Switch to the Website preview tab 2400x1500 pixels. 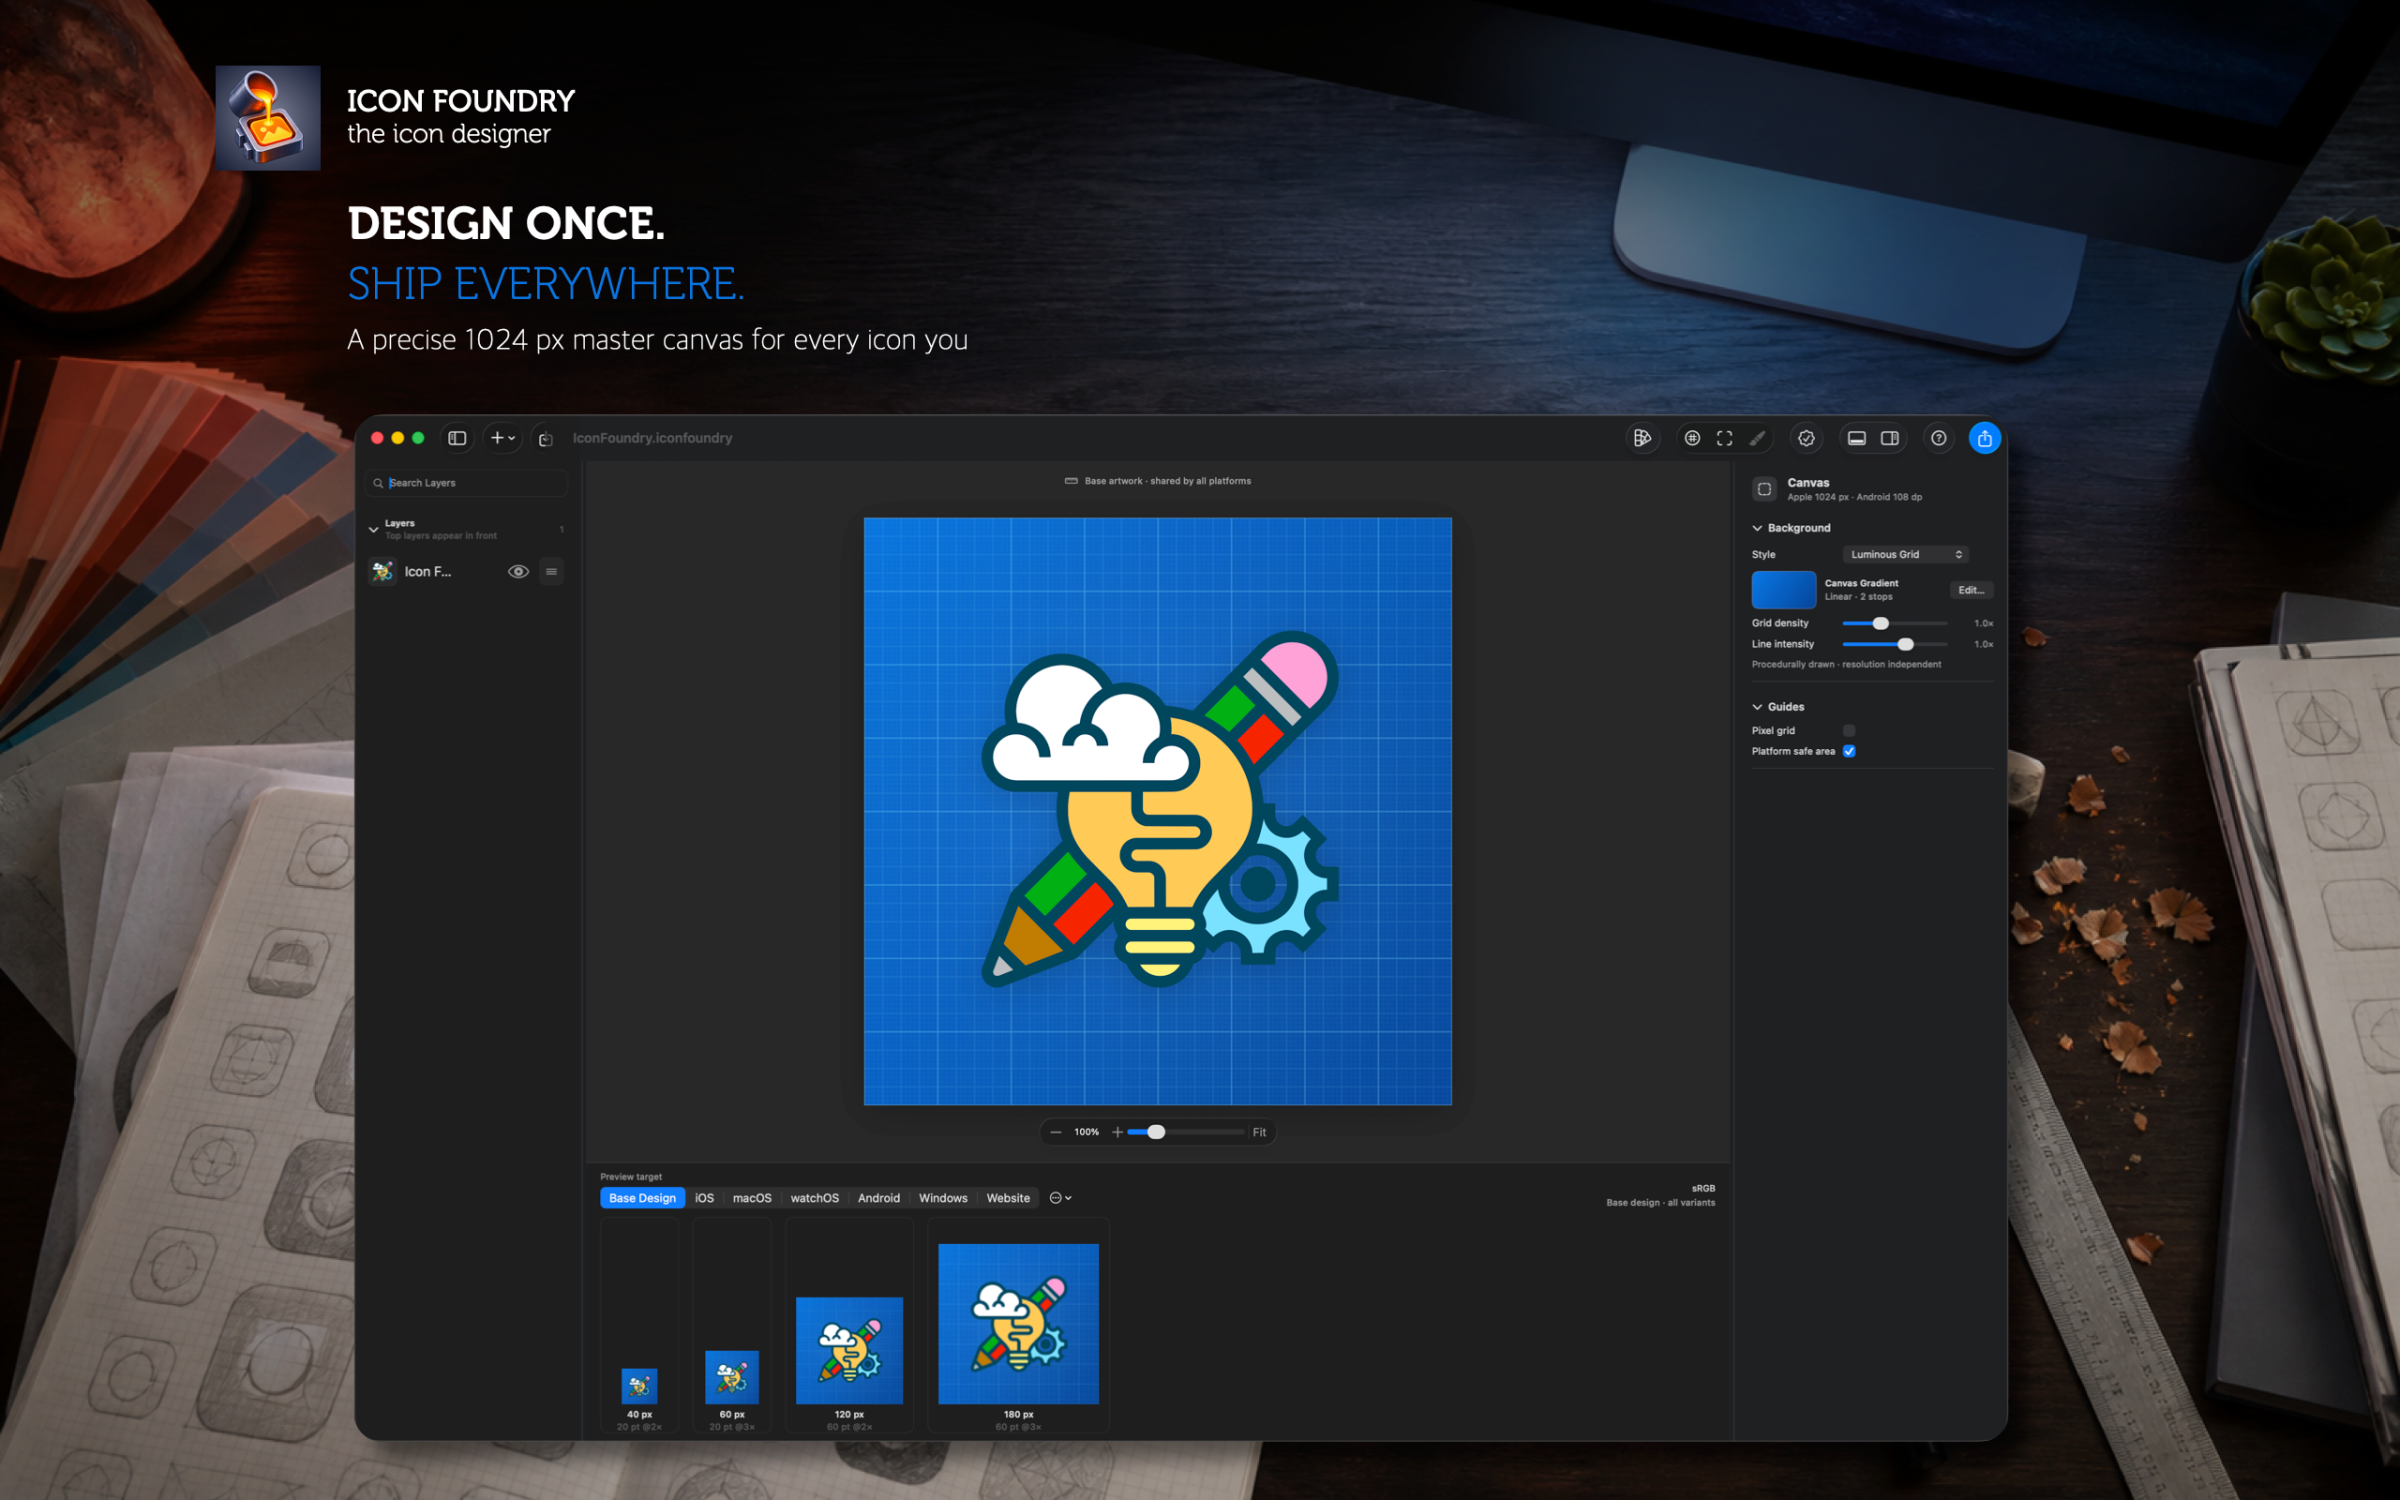1008,1198
